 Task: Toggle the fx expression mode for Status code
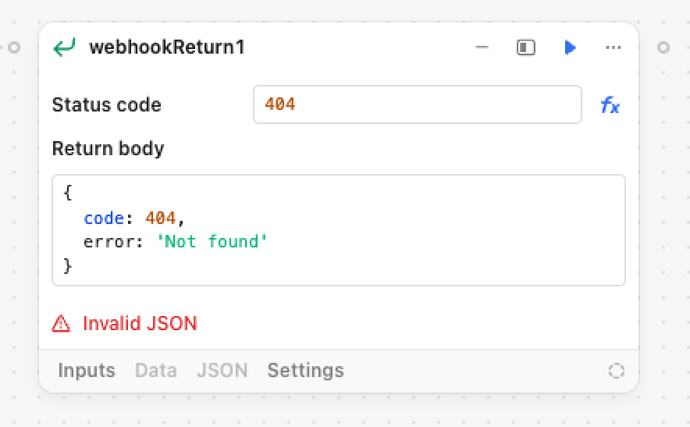point(610,105)
